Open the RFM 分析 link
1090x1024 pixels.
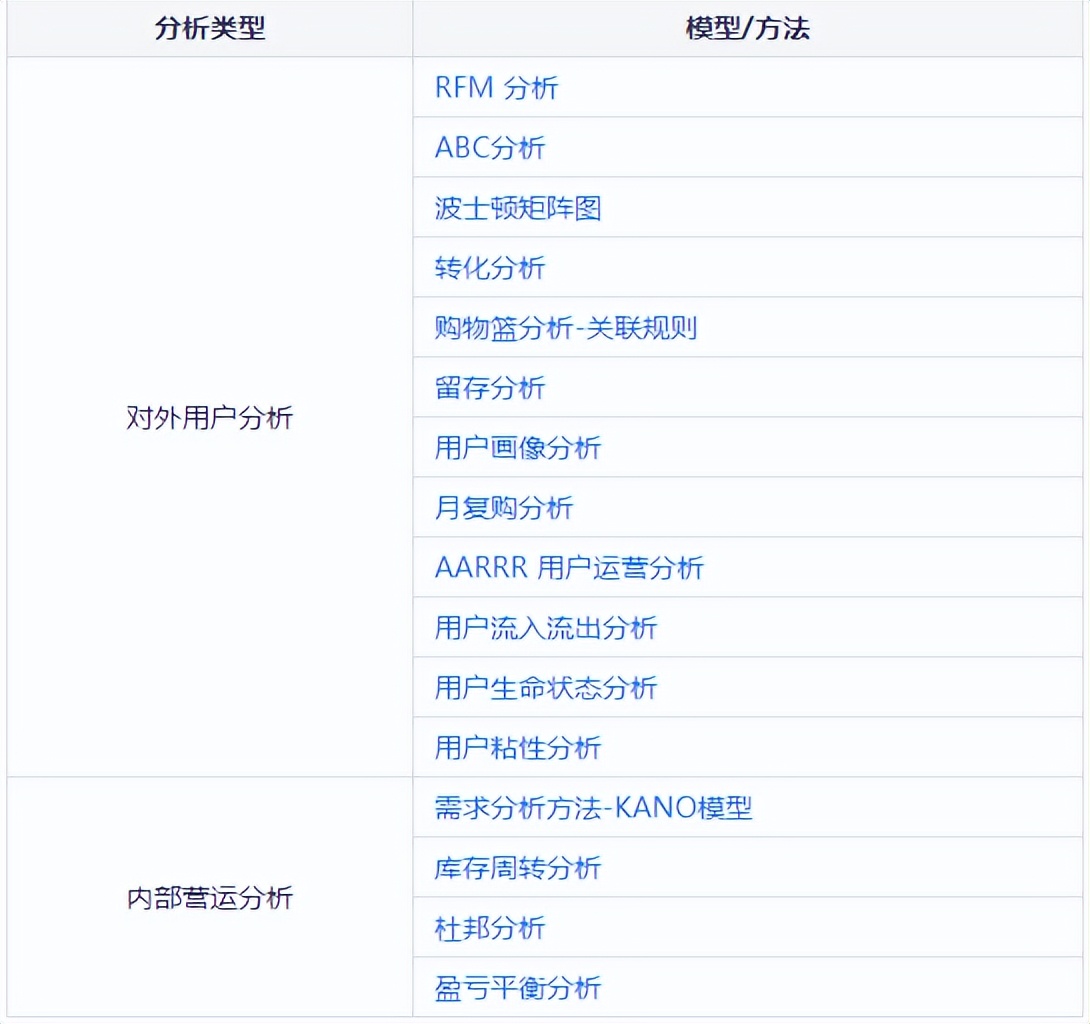(x=496, y=88)
